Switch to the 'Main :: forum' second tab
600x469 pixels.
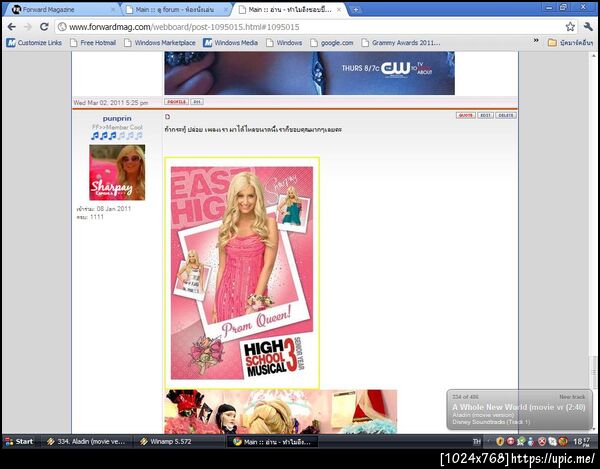point(176,10)
